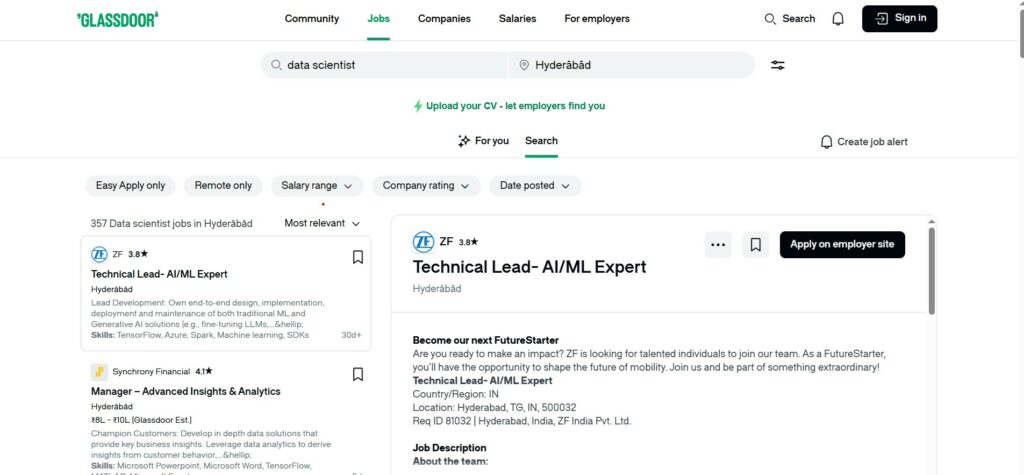Toggle the Easy Apply only filter

point(130,186)
